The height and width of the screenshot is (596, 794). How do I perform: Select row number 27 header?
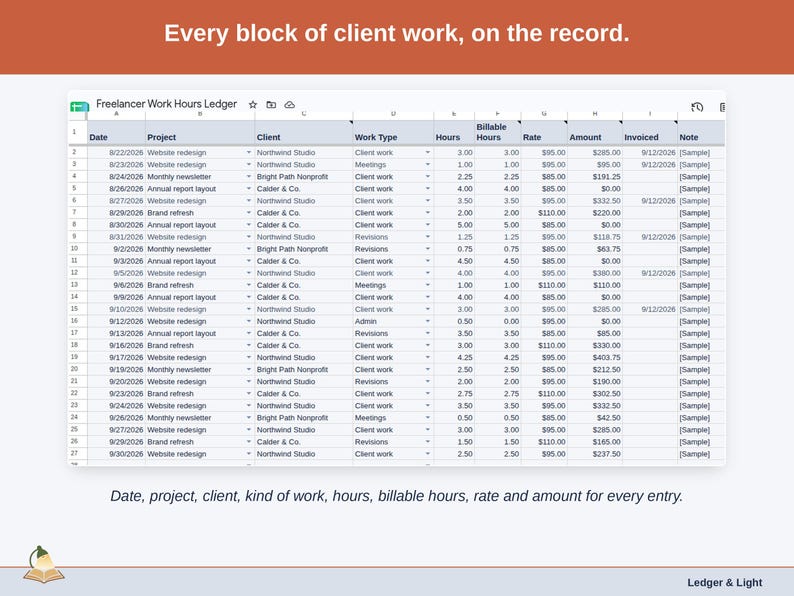point(77,454)
